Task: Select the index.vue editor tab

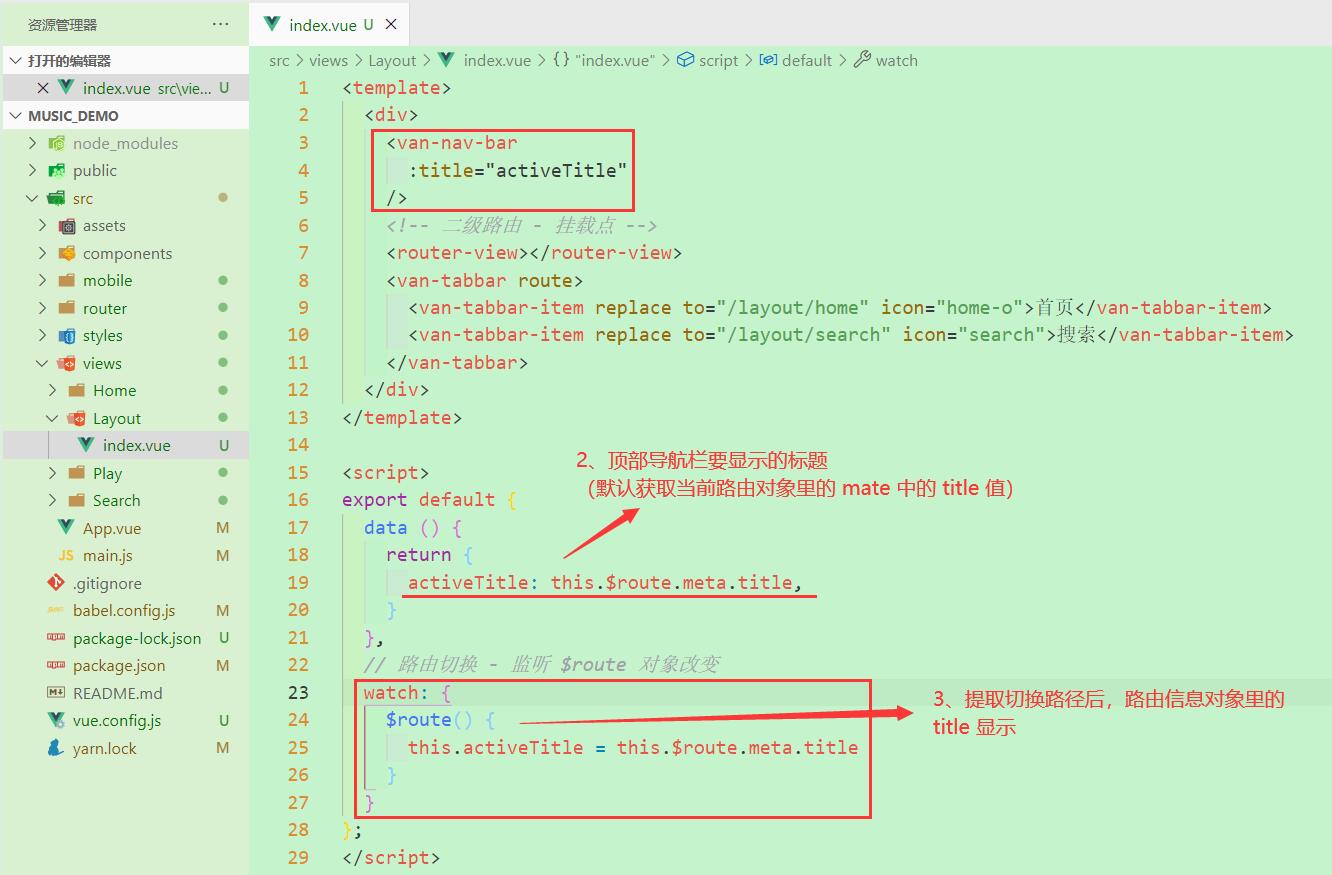Action: point(329,24)
